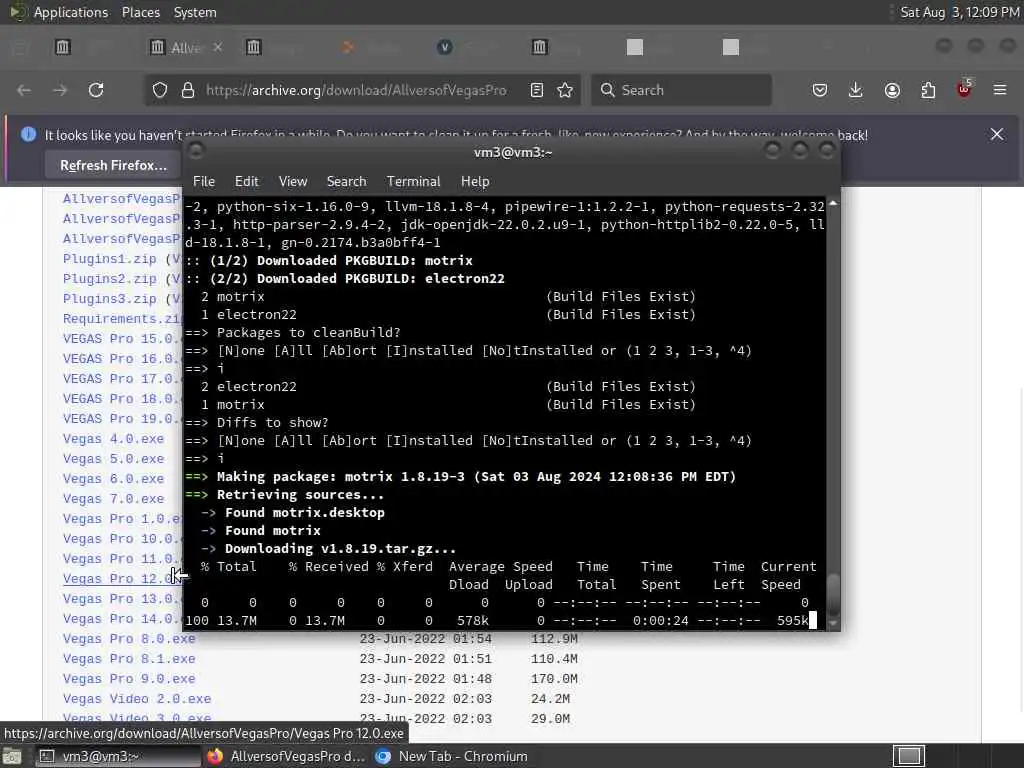Bookmark this page with star icon
Screen dimensions: 1024x768
[566, 90]
